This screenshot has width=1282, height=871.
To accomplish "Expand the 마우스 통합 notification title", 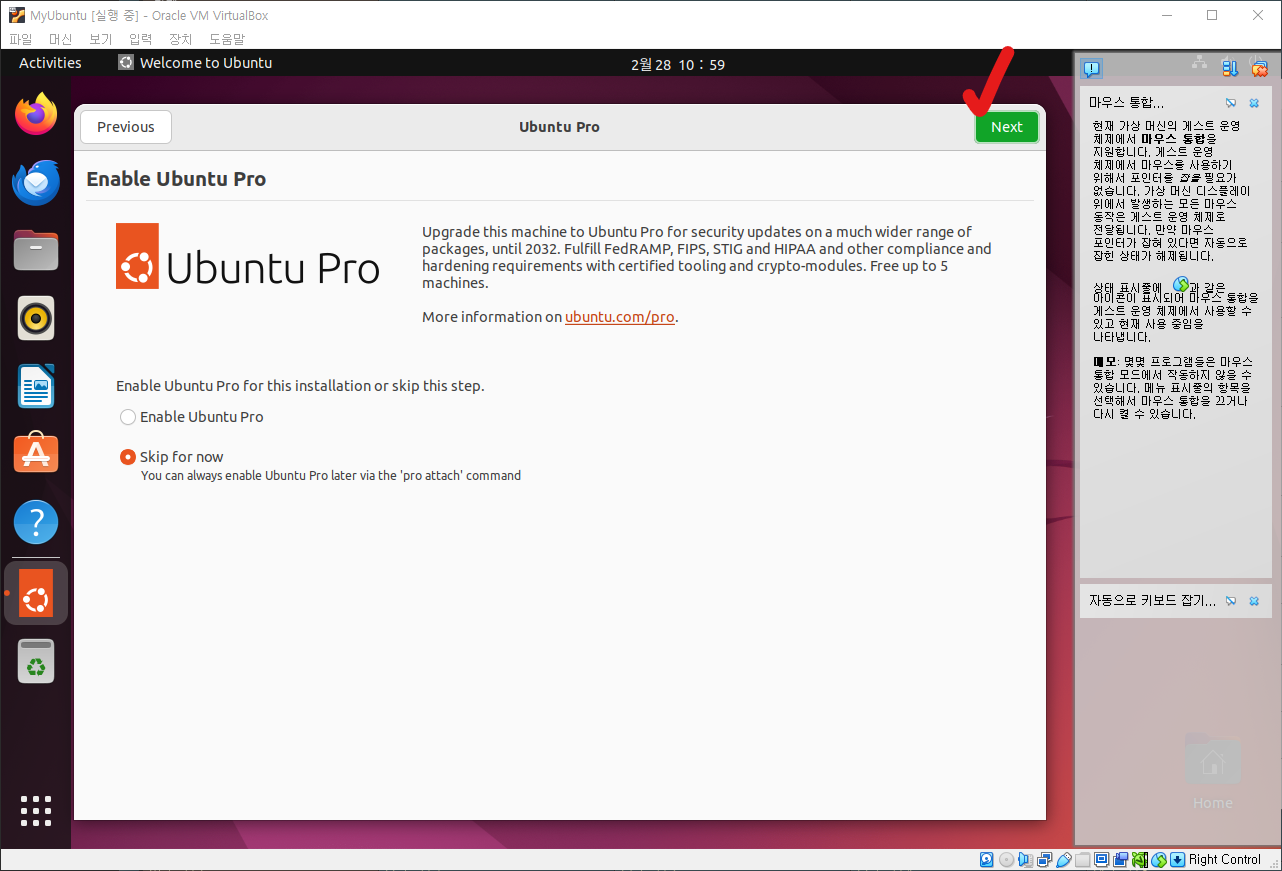I will pyautogui.click(x=1127, y=103).
